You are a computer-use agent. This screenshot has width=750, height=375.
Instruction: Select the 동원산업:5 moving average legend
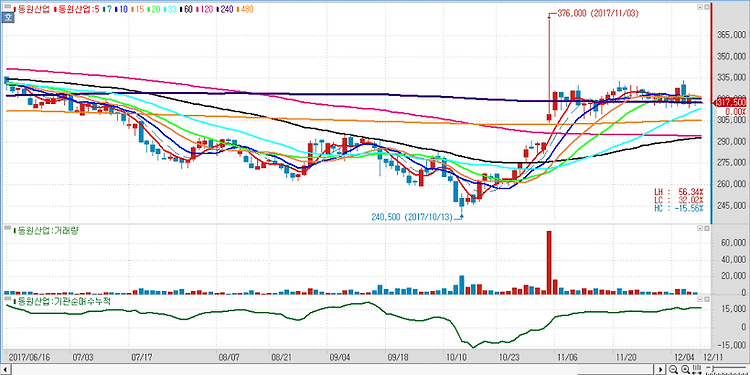pos(77,9)
